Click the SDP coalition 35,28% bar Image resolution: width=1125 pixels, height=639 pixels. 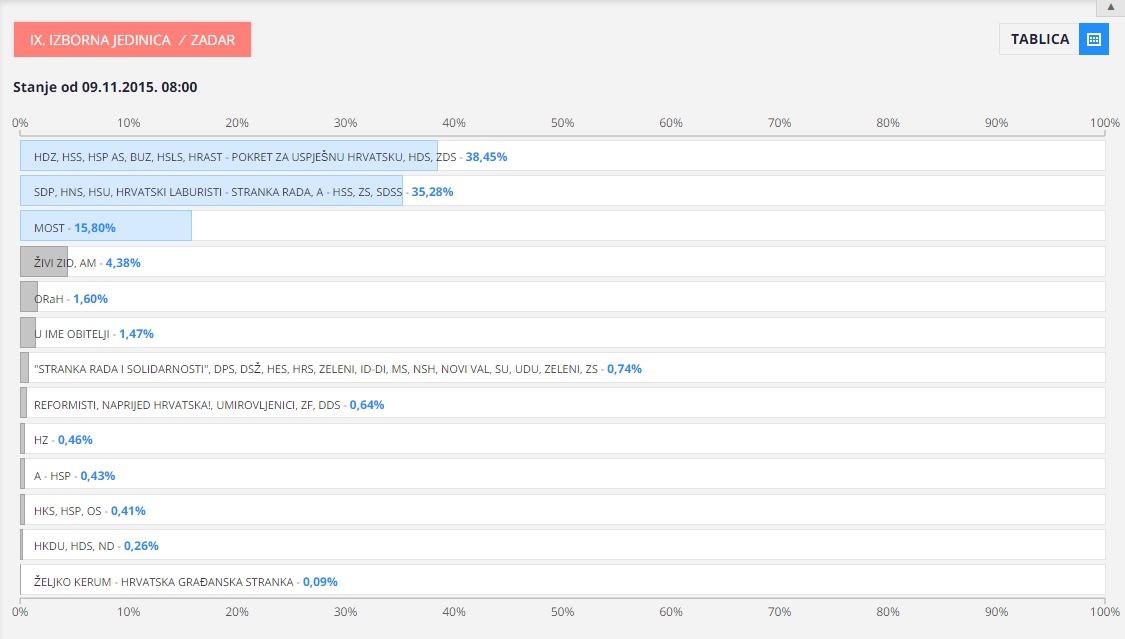click(x=212, y=191)
